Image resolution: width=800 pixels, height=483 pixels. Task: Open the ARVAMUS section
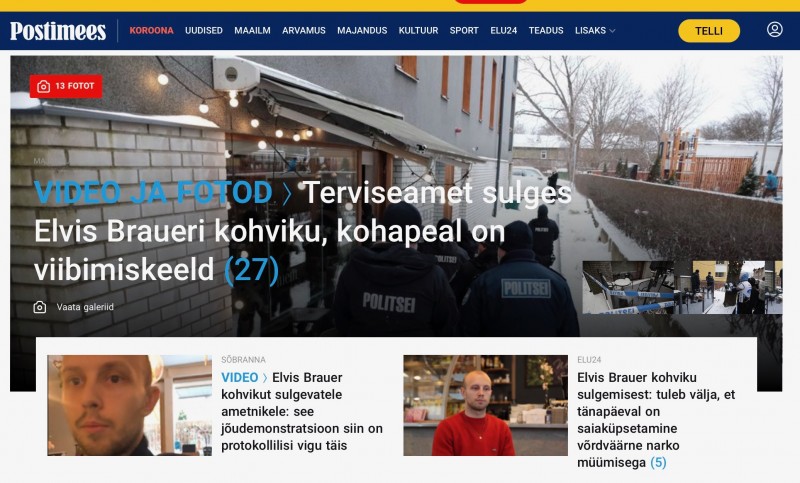pos(304,31)
